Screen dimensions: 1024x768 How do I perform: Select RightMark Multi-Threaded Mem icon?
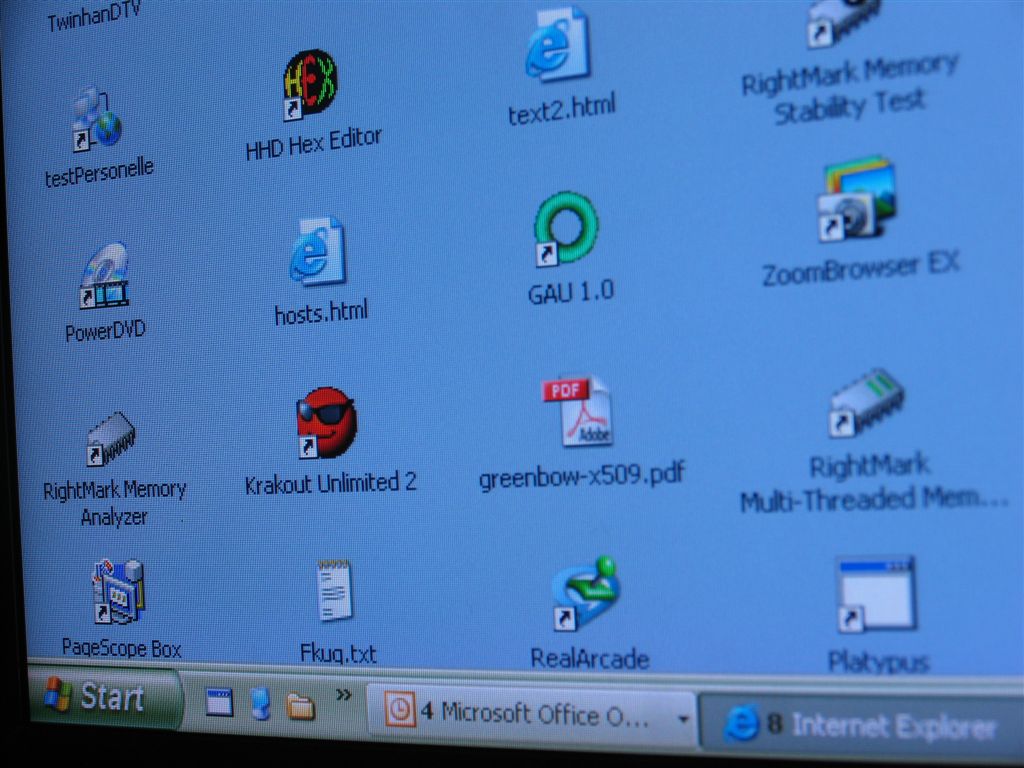(x=866, y=402)
